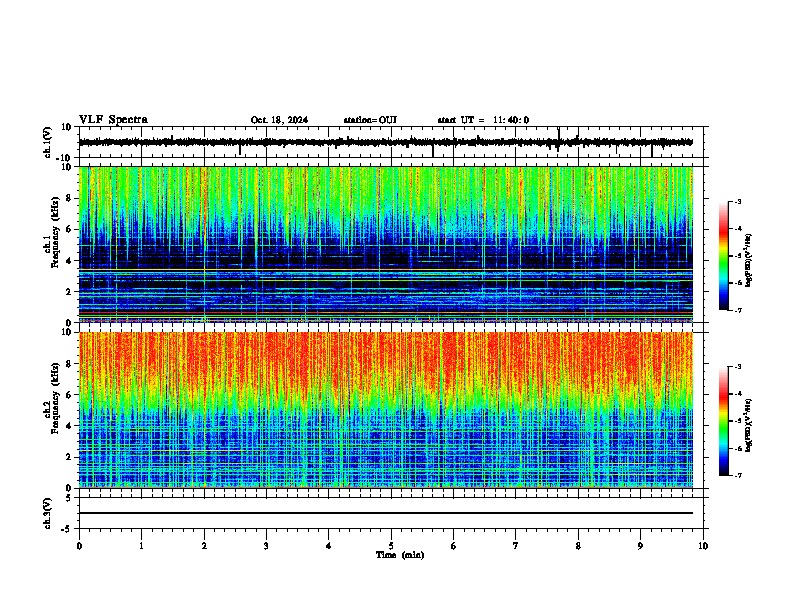792x612 pixels.
Task: Click the time axis tick label "2"
Action: 204,546
